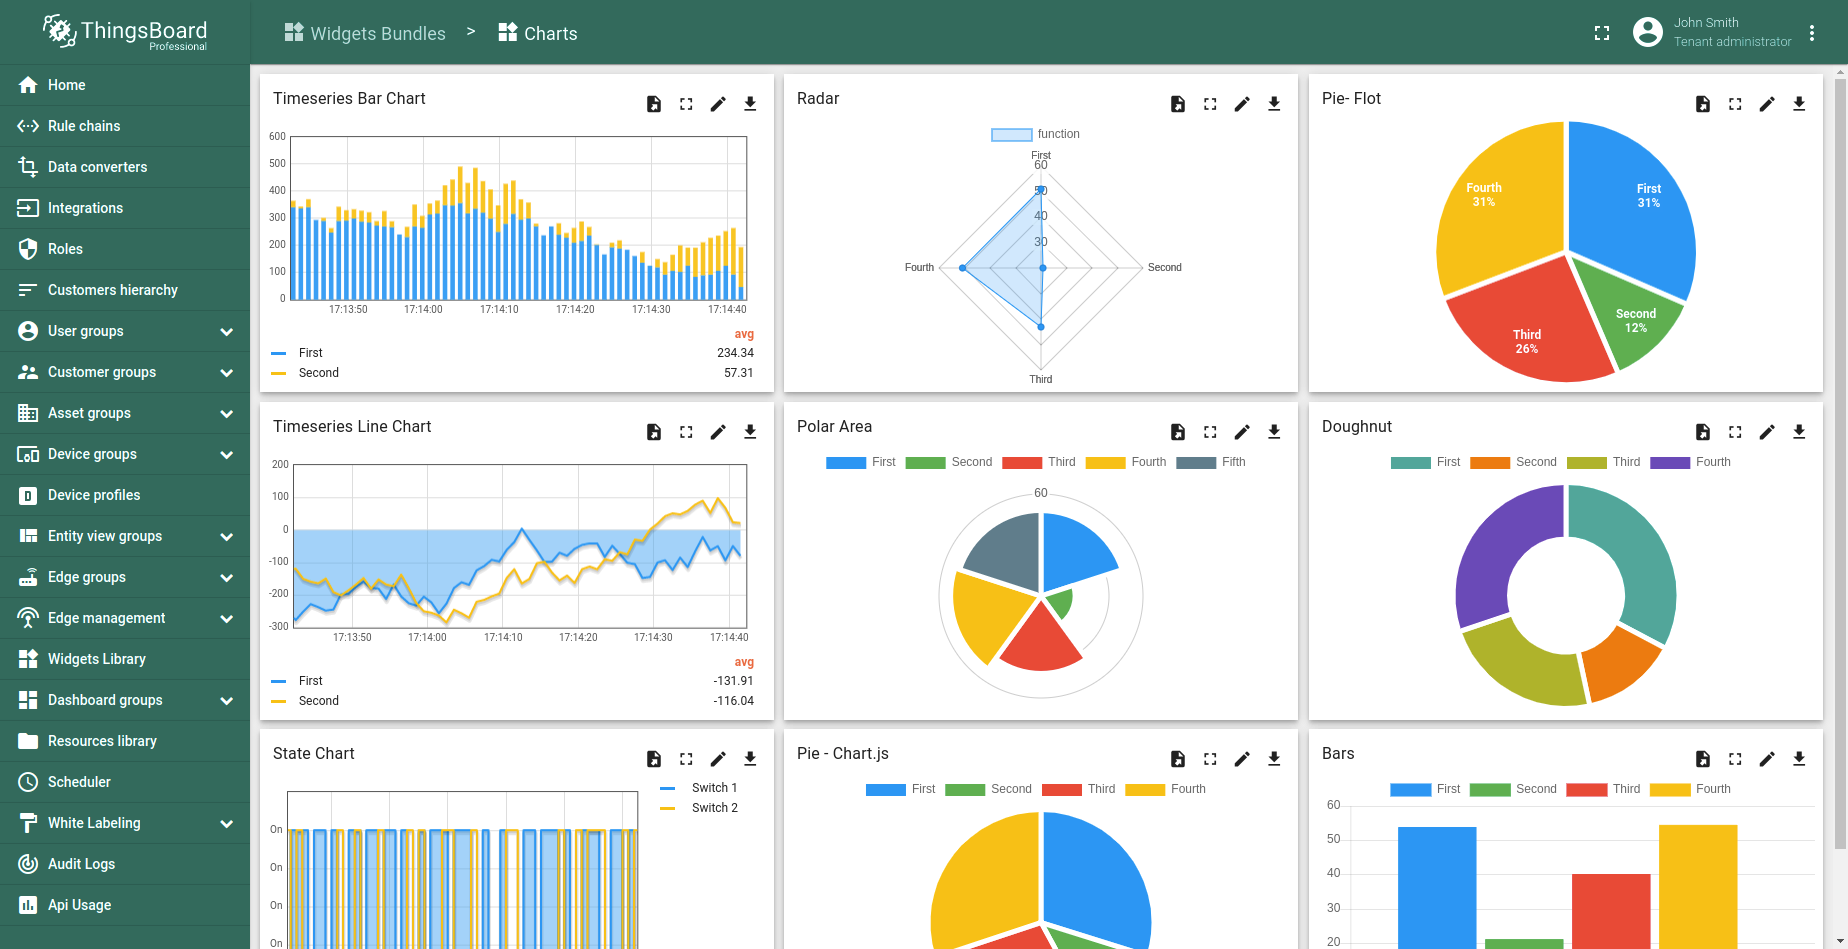Click the Charts breadcrumb
1848x949 pixels.
pyautogui.click(x=538, y=33)
